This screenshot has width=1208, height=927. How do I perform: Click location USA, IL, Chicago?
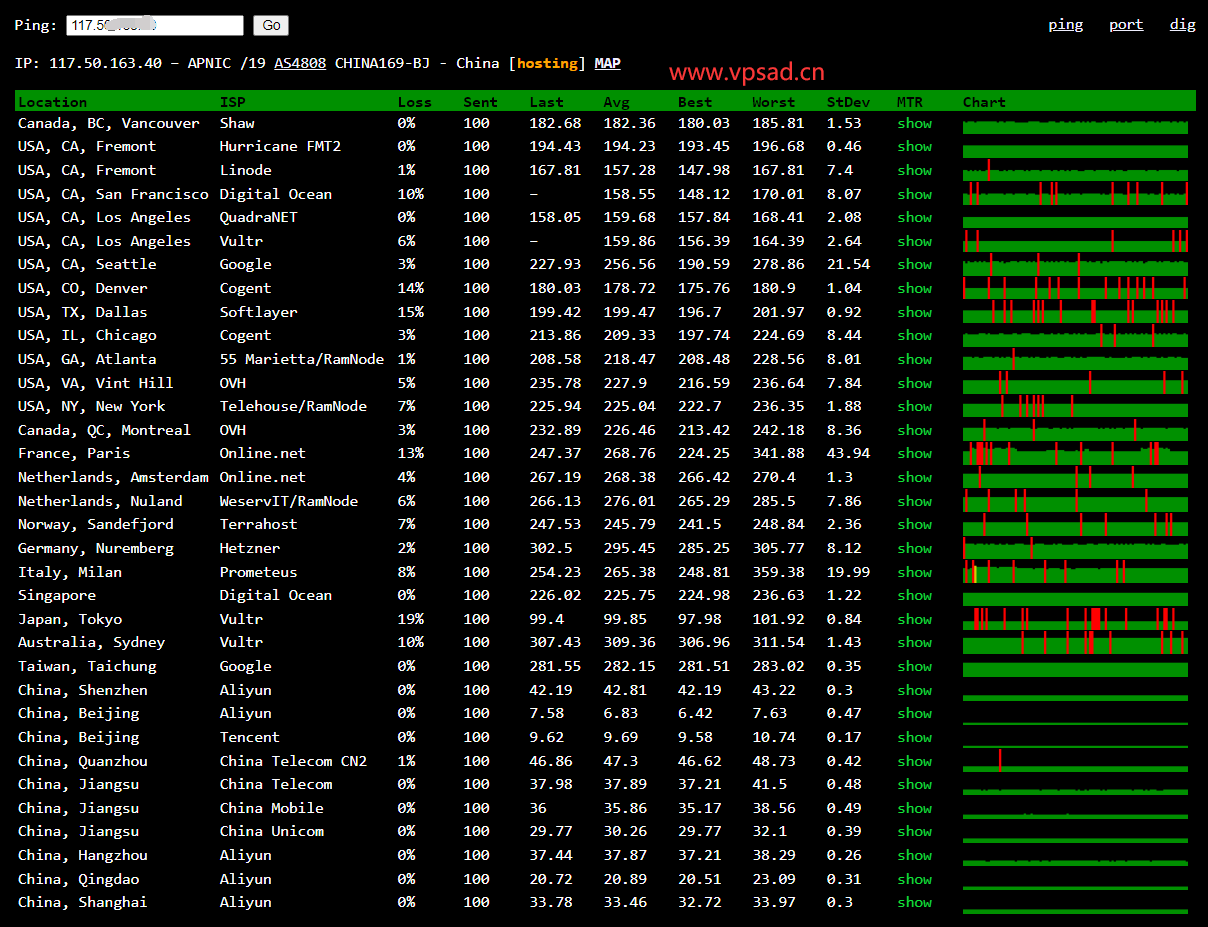click(87, 335)
